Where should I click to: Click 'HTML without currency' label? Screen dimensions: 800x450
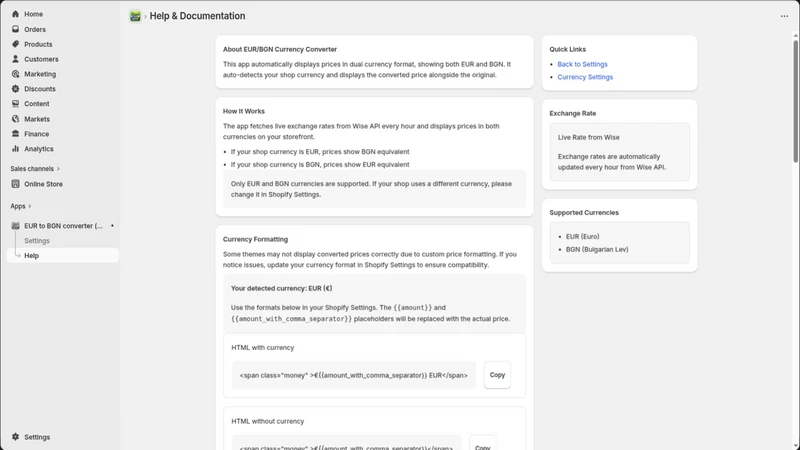coord(268,421)
